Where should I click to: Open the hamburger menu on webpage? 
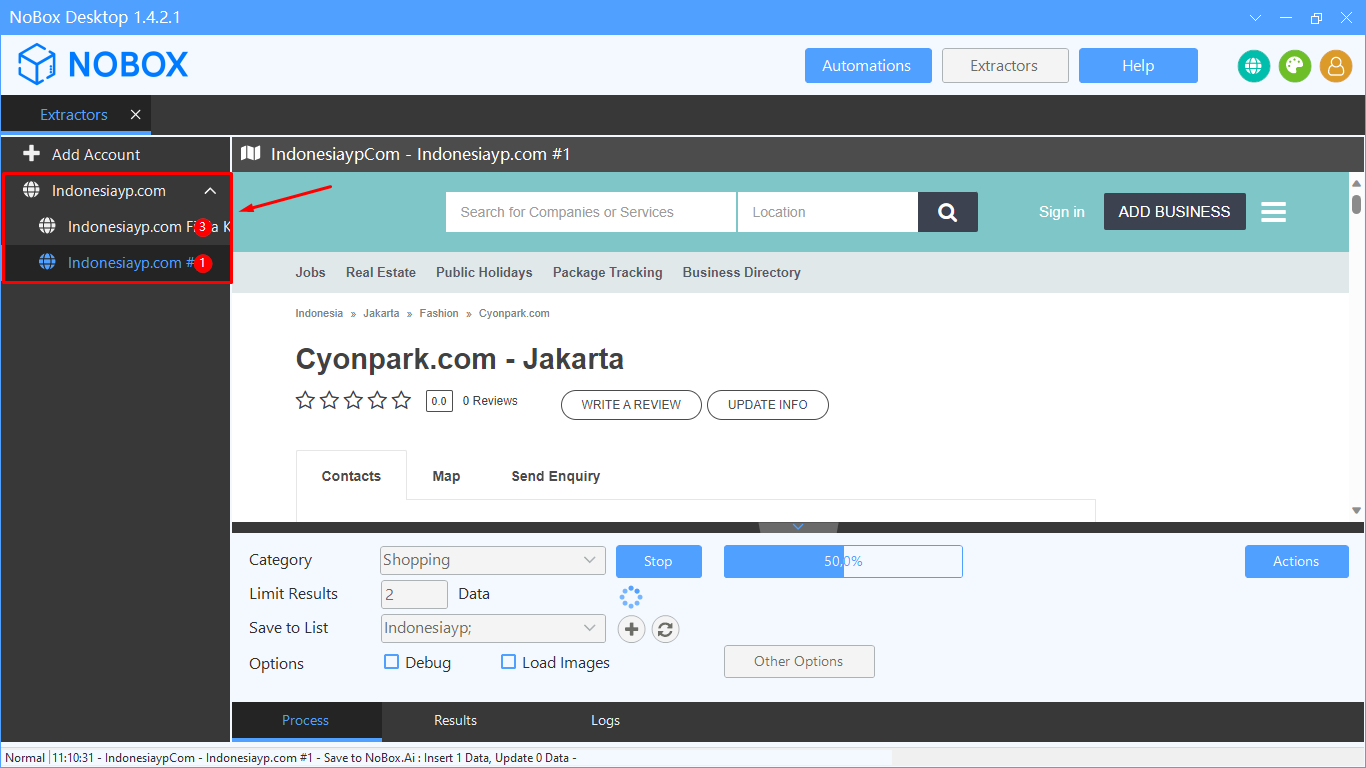tap(1273, 212)
